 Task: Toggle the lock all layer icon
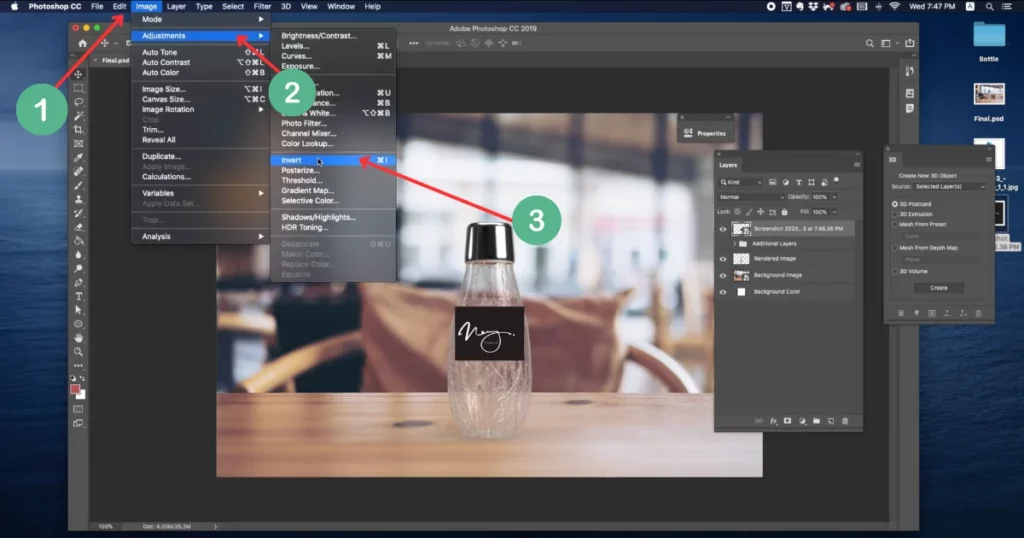(784, 212)
